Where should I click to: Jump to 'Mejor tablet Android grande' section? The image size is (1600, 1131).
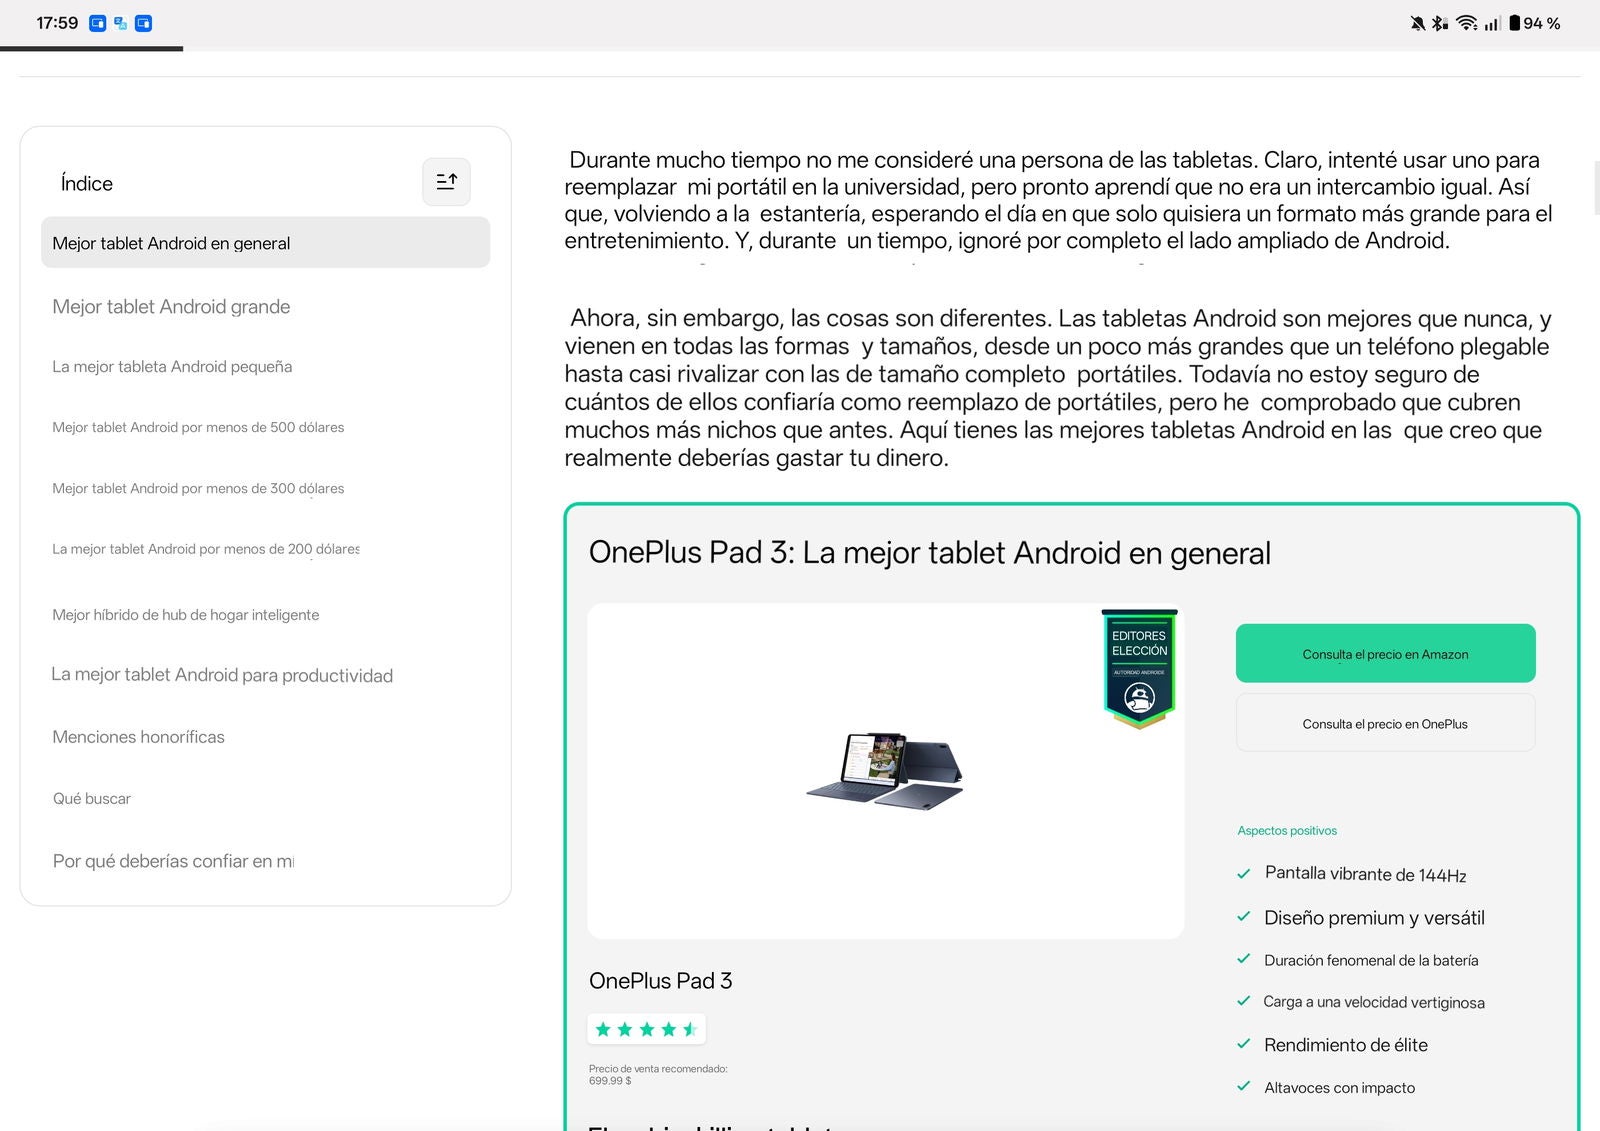point(171,307)
